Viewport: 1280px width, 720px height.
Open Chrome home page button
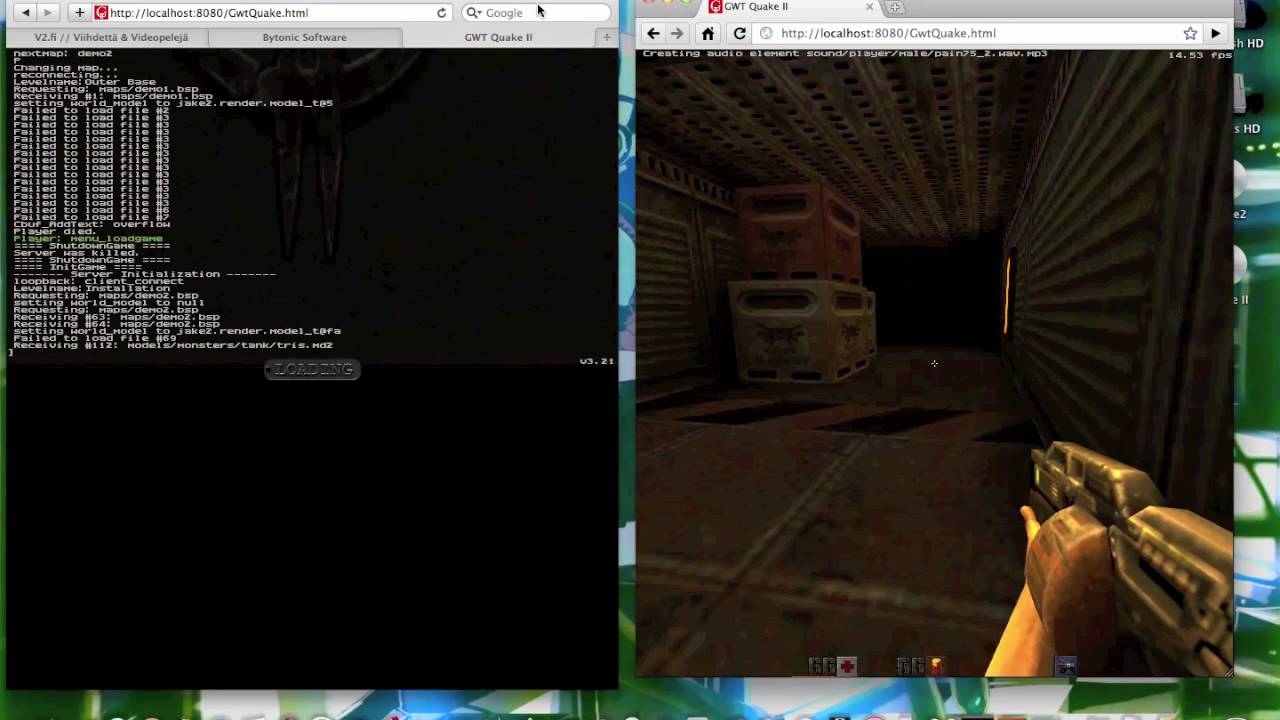coord(708,33)
